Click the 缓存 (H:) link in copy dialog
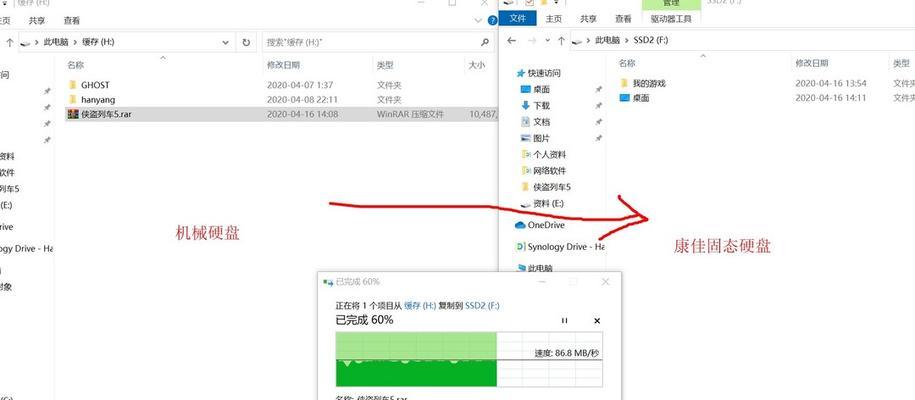 [x=420, y=305]
